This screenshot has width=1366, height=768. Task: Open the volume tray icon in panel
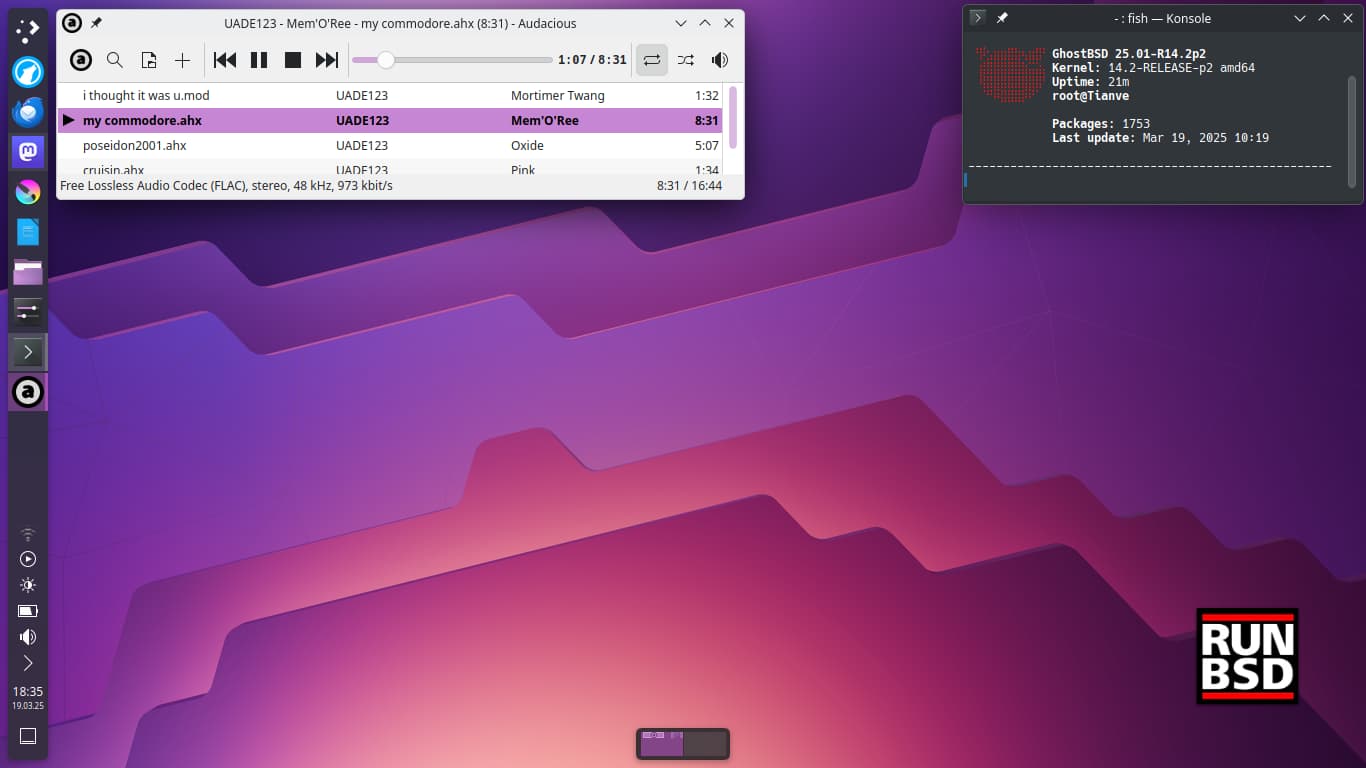pyautogui.click(x=28, y=637)
